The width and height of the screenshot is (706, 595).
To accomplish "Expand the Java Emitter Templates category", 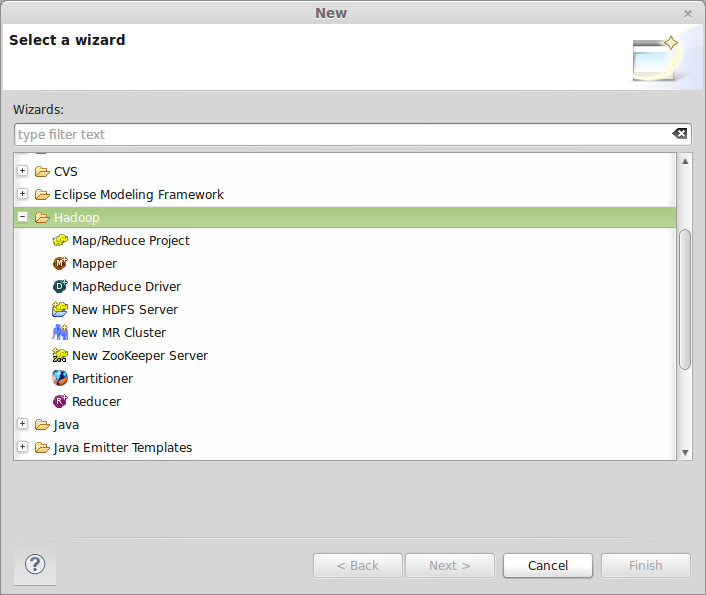I will tap(23, 447).
